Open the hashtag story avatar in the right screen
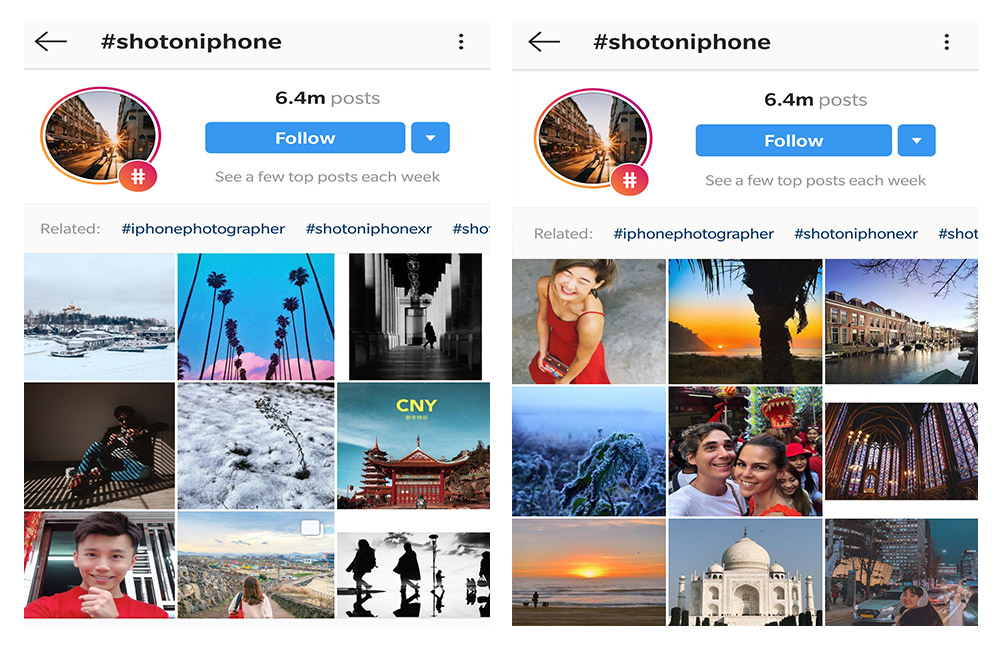The width and height of the screenshot is (1000, 650). (x=593, y=140)
